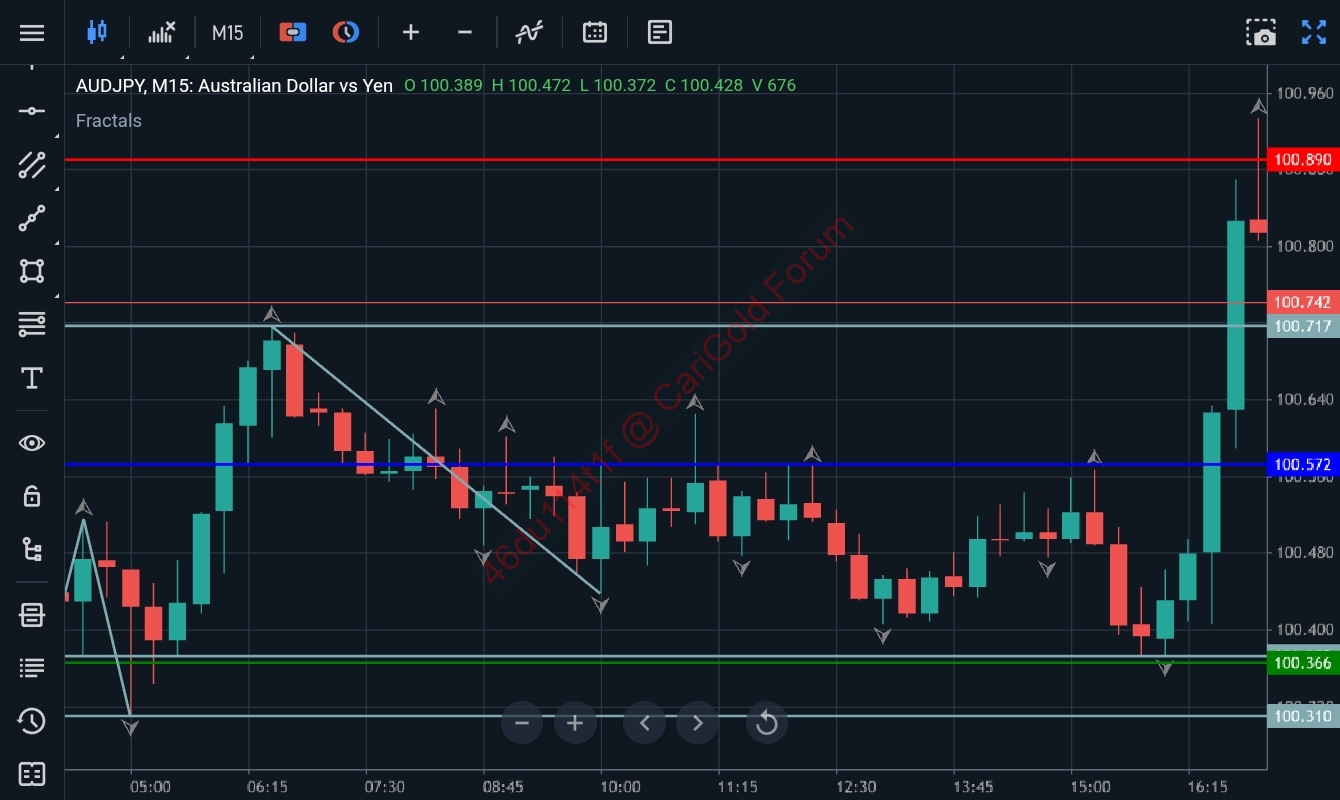
Task: Click the AUDJPY, M15 symbol title
Action: (234, 85)
